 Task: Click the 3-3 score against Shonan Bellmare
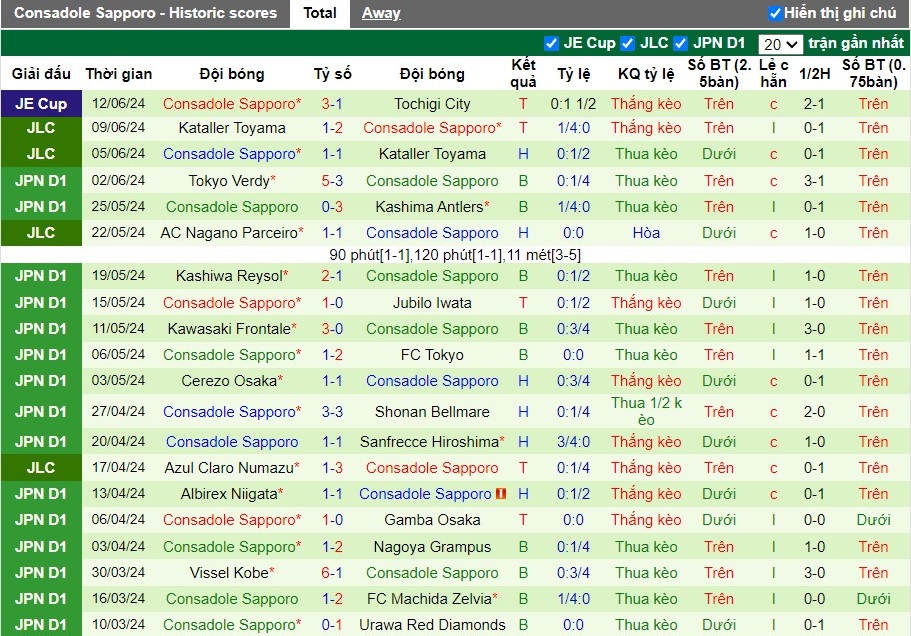(332, 412)
